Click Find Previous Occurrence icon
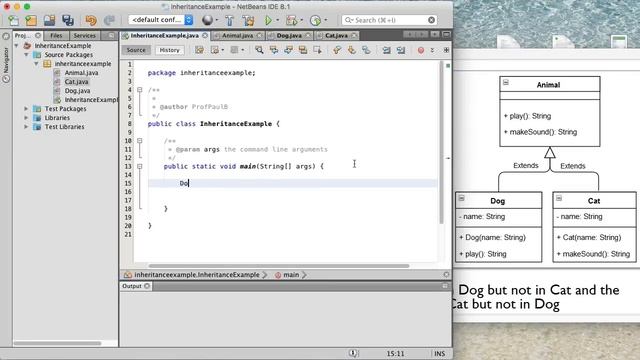640x360 pixels. [274, 50]
